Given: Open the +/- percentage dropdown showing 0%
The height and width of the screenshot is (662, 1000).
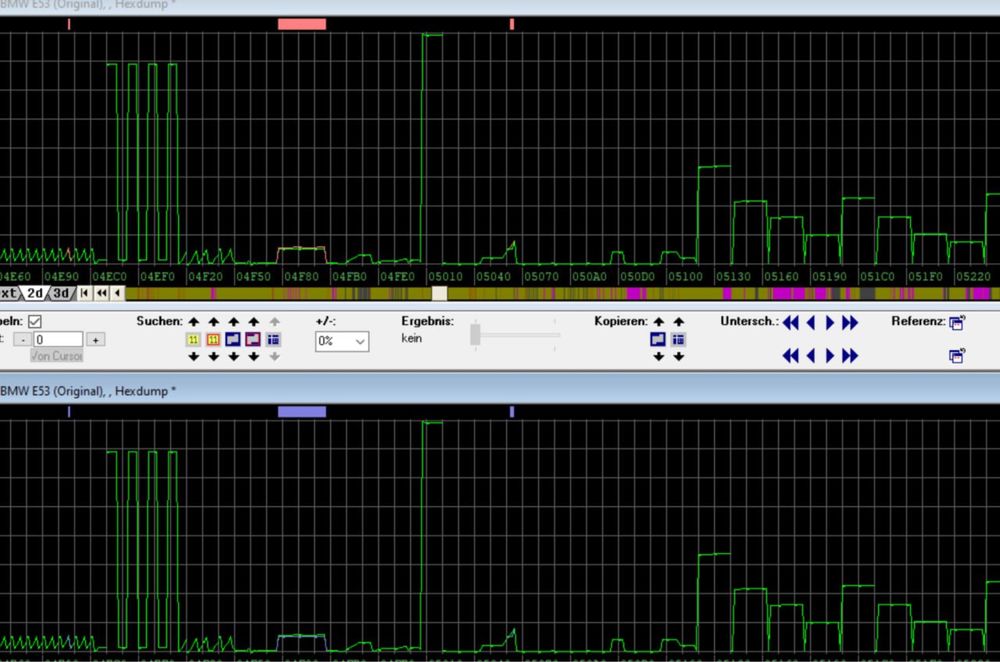Looking at the screenshot, I should [x=342, y=341].
